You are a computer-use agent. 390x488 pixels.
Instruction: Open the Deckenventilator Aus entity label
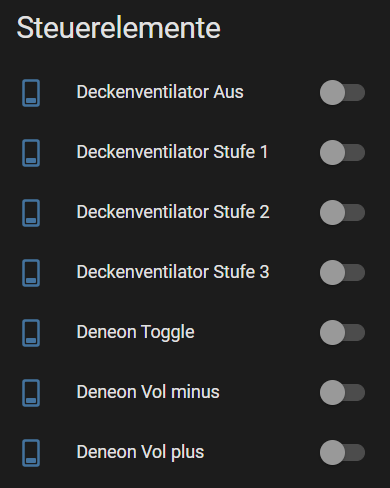[160, 92]
